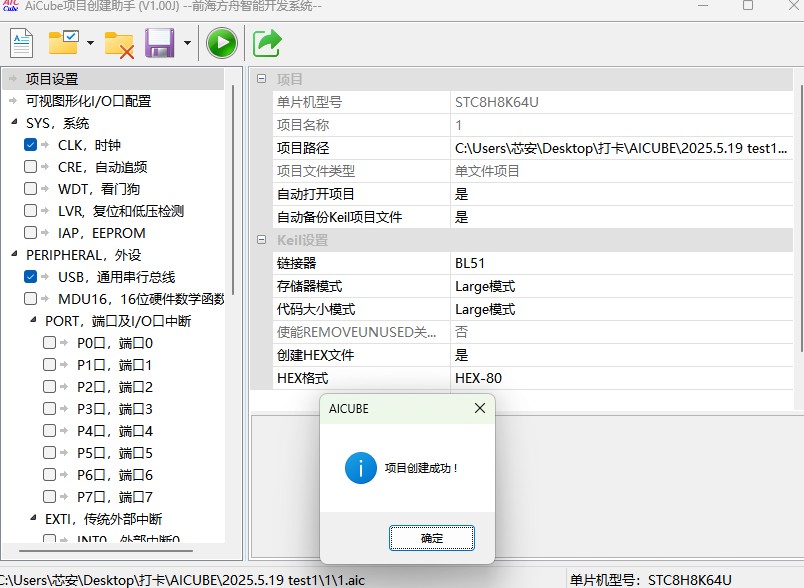Click the close project folder icon
Screen dimensions: 804x588
pos(119,45)
